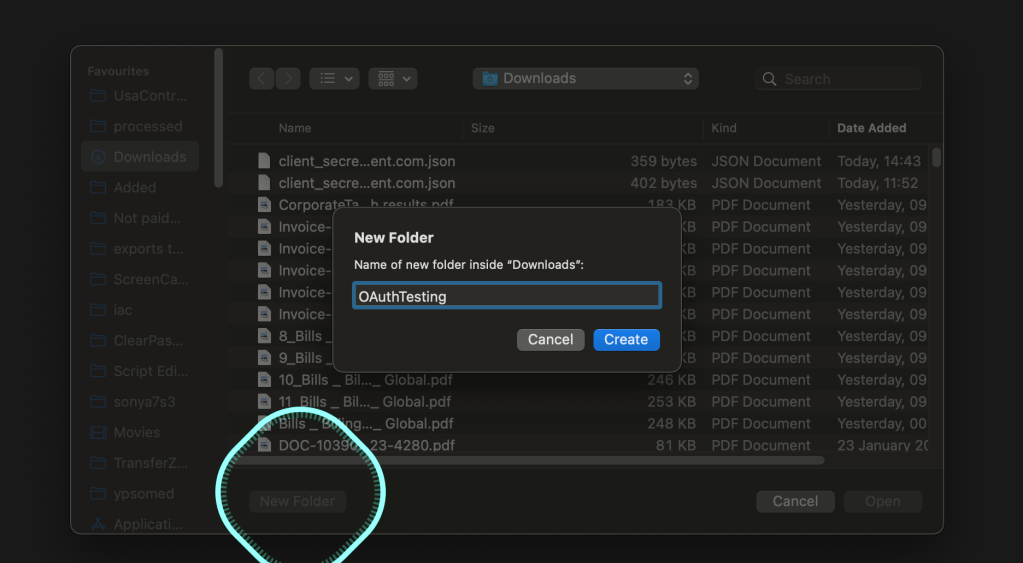The width and height of the screenshot is (1023, 563).
Task: Select the processed folder in sidebar
Action: tap(140, 127)
